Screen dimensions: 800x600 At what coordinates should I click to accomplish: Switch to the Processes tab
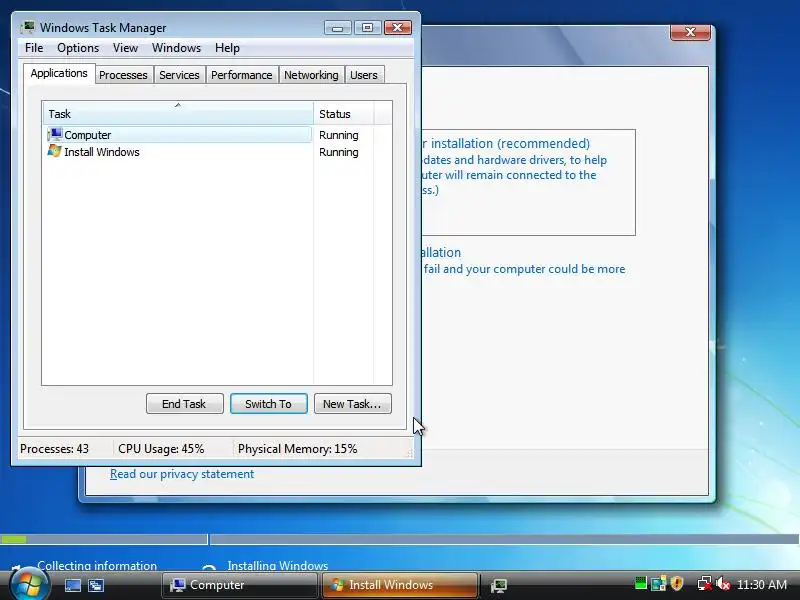(x=123, y=75)
